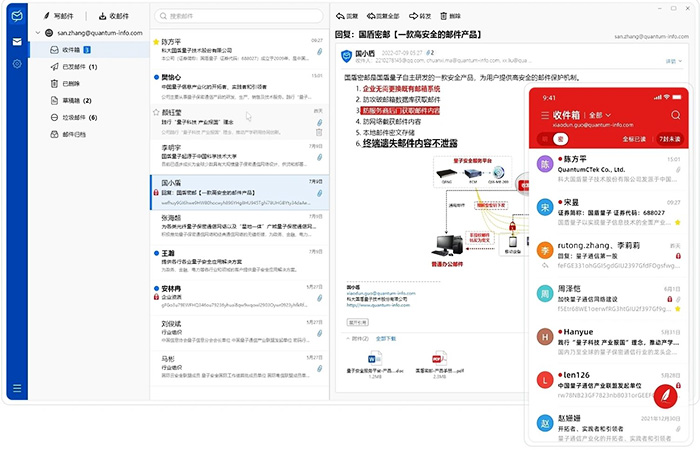
Task: Click 全部下载 download all link
Action: pos(386,338)
